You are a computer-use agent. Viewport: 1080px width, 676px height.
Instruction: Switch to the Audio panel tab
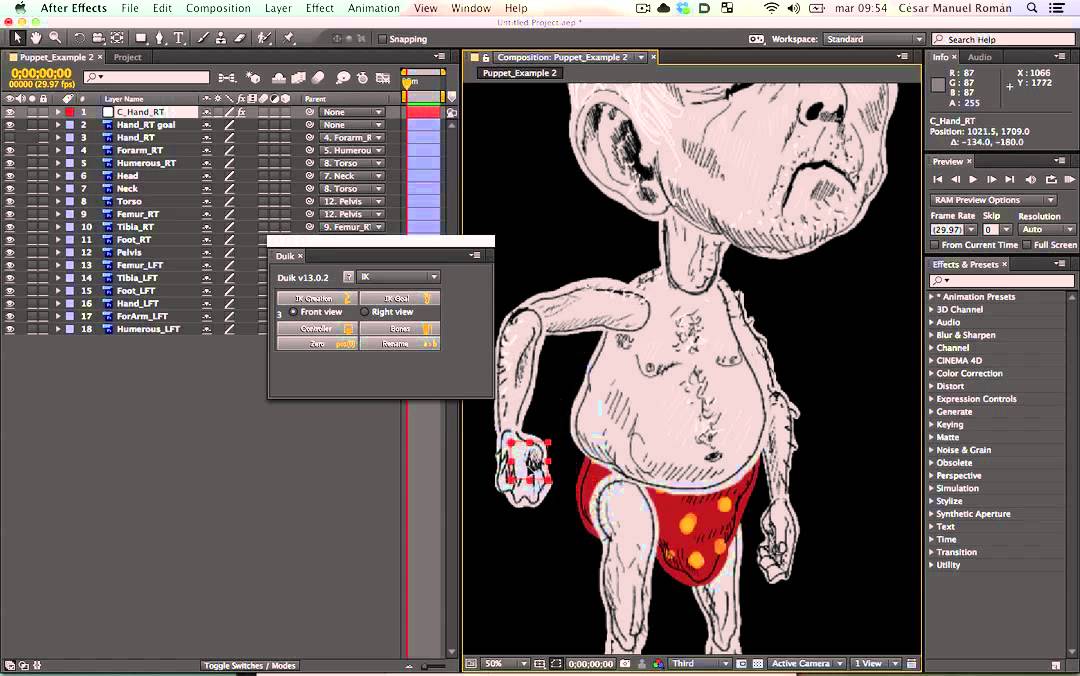(979, 57)
